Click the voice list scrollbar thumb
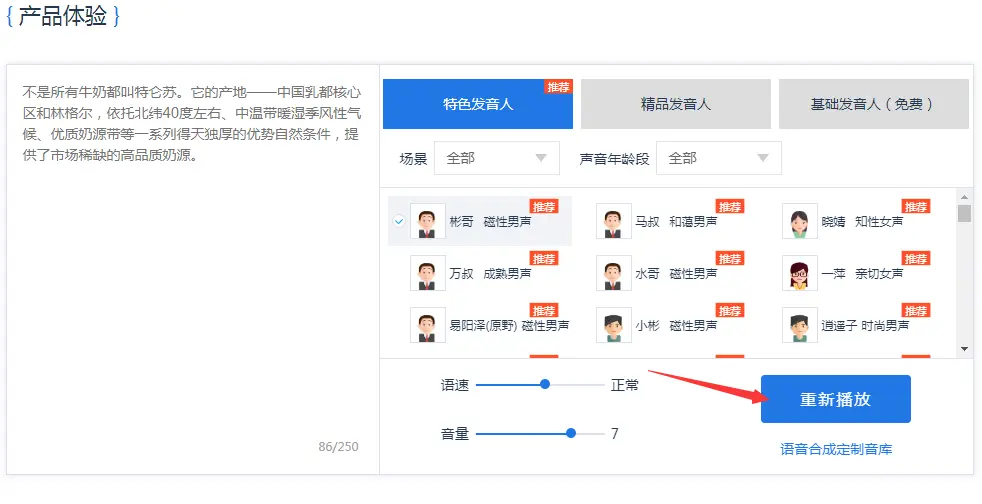Screen dimensions: 982x504 coord(964,213)
